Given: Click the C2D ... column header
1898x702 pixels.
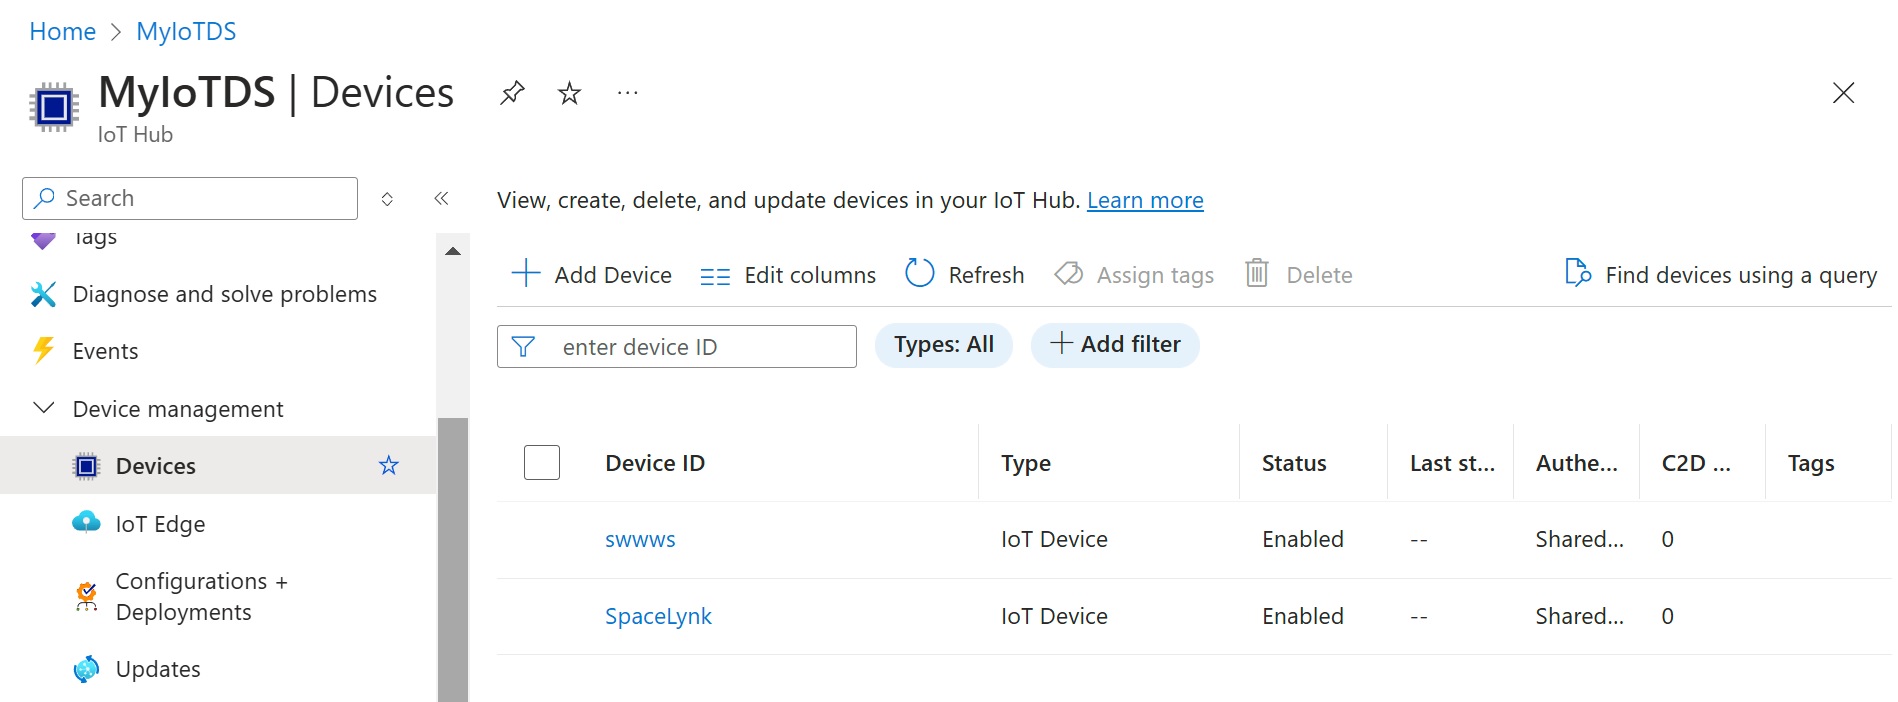Looking at the screenshot, I should (1696, 463).
